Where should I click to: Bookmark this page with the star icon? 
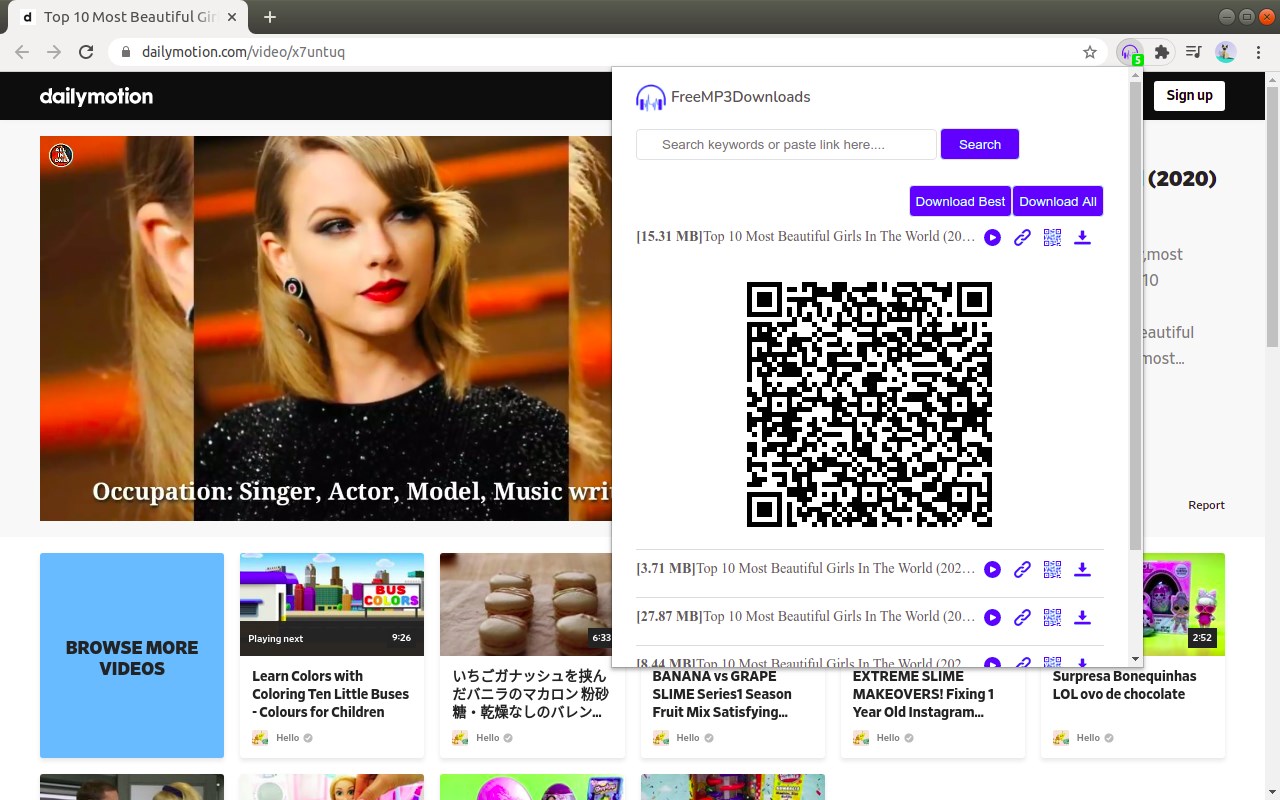click(x=1090, y=52)
